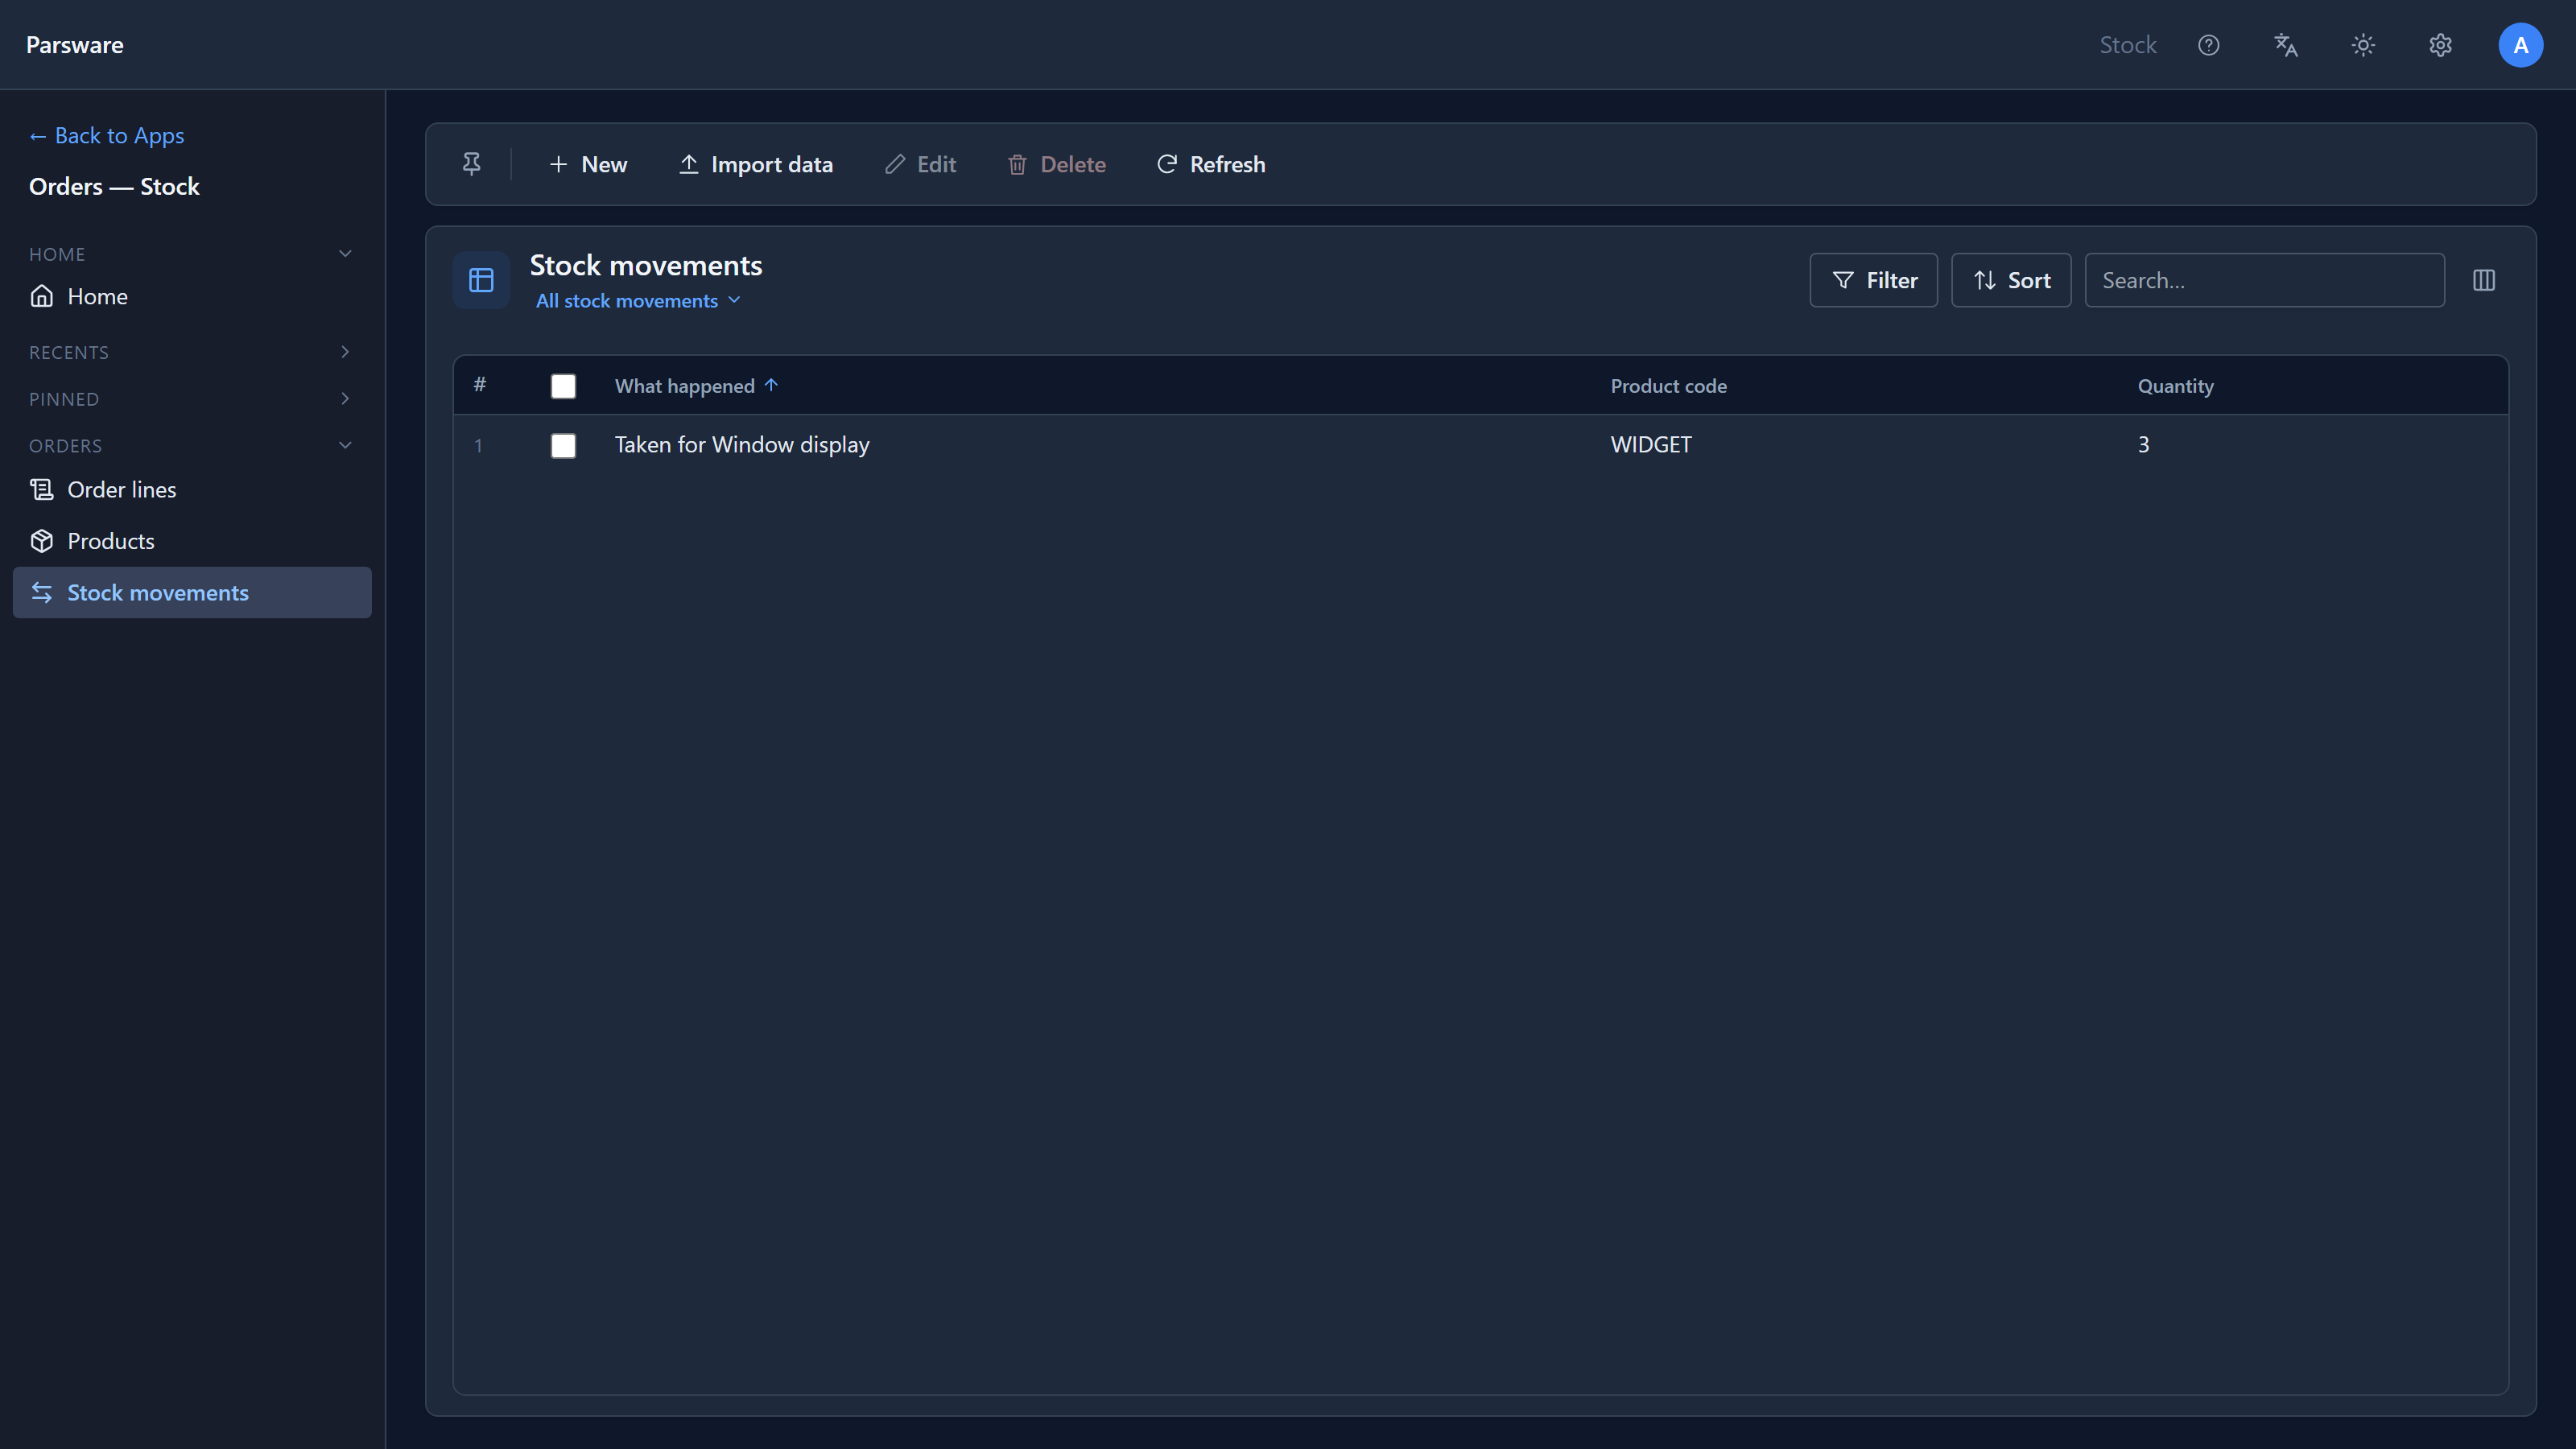Open the settings gear icon
This screenshot has width=2576, height=1449.
click(x=2440, y=45)
